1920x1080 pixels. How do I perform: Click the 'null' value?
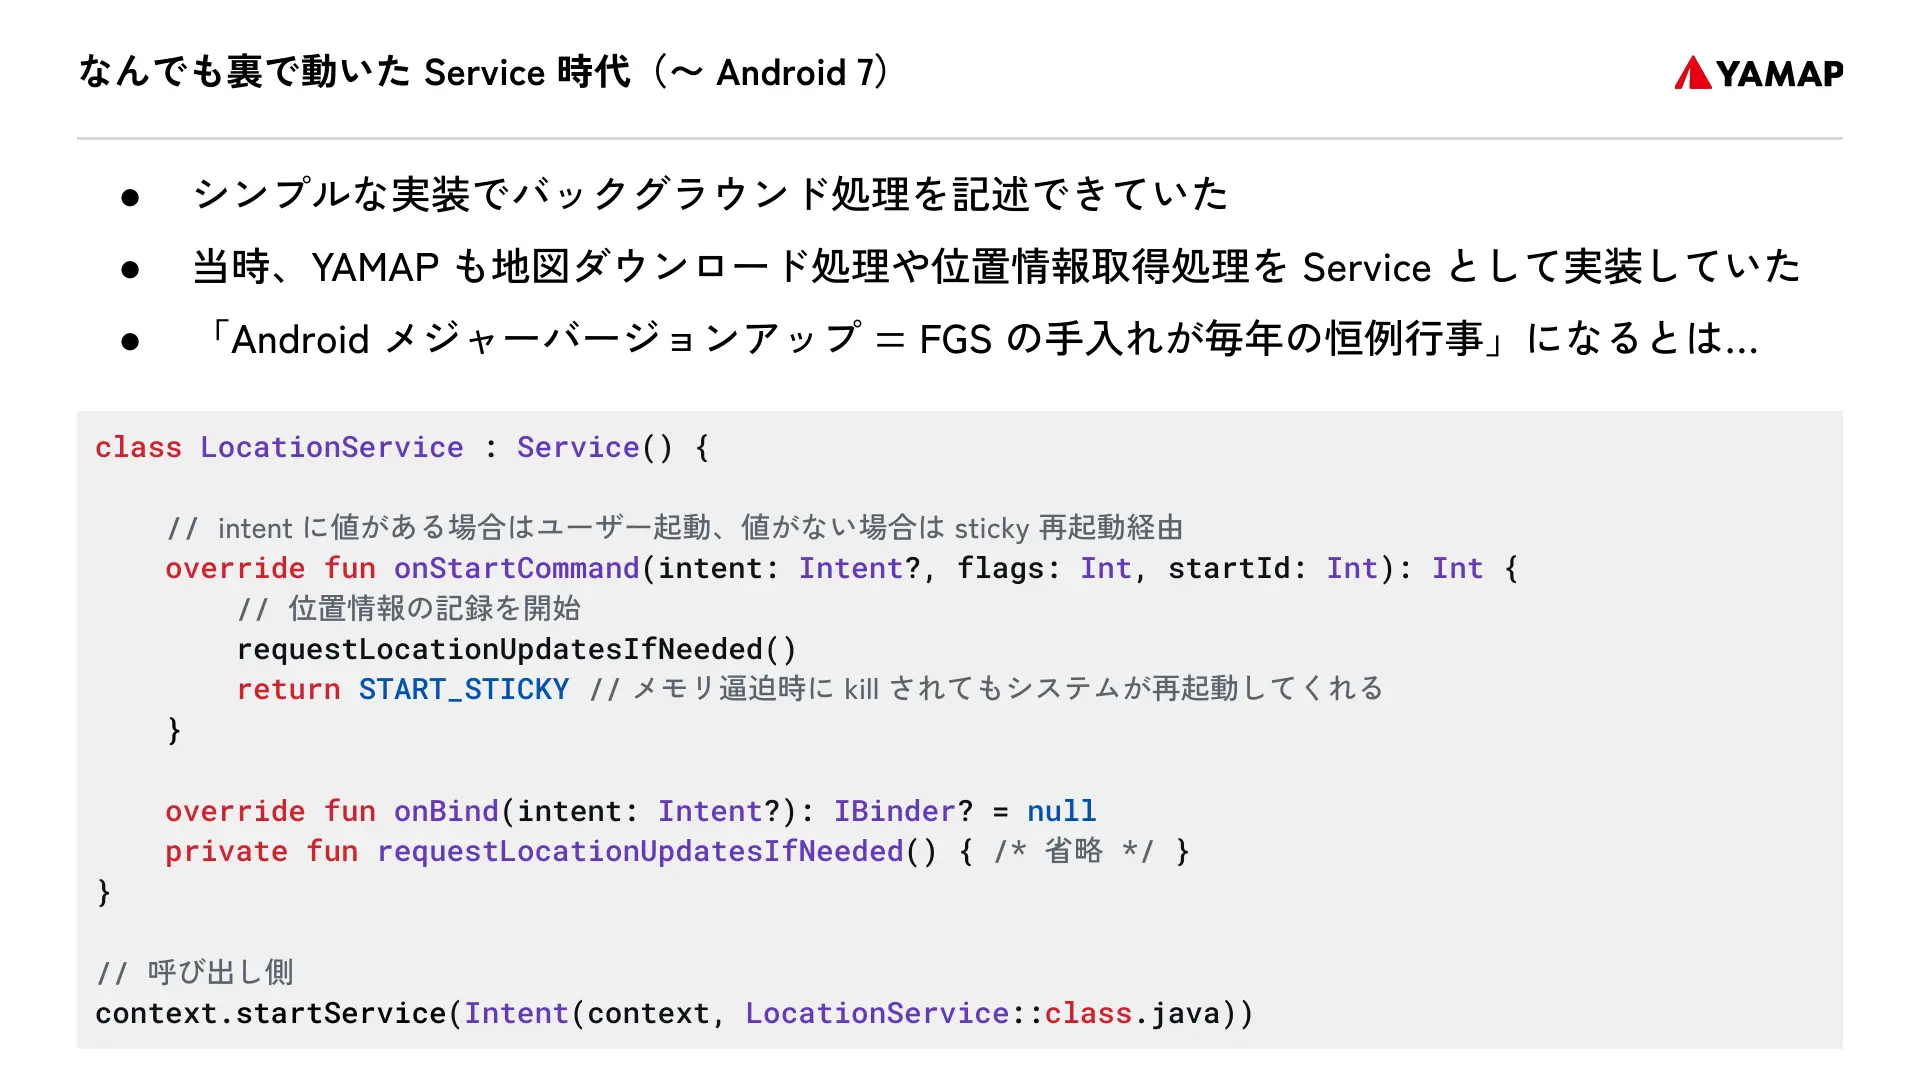pos(1062,811)
